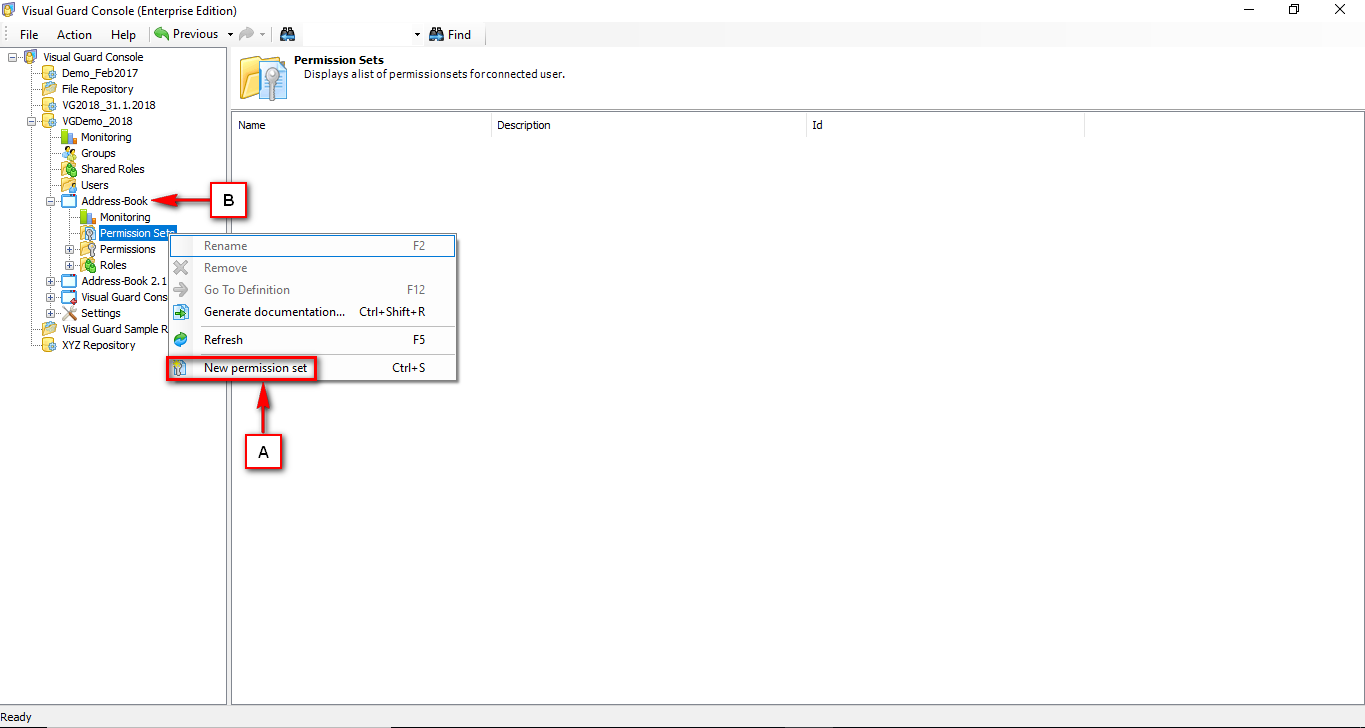Image resolution: width=1365 pixels, height=728 pixels.
Task: Click the Generate documentation menu icon
Action: pos(181,312)
